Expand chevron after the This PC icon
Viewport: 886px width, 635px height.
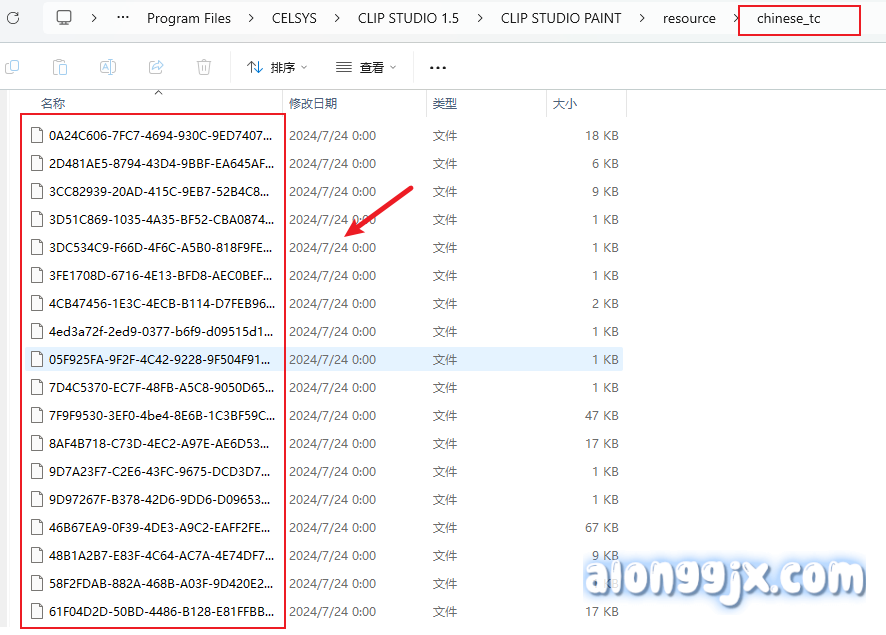tap(94, 18)
